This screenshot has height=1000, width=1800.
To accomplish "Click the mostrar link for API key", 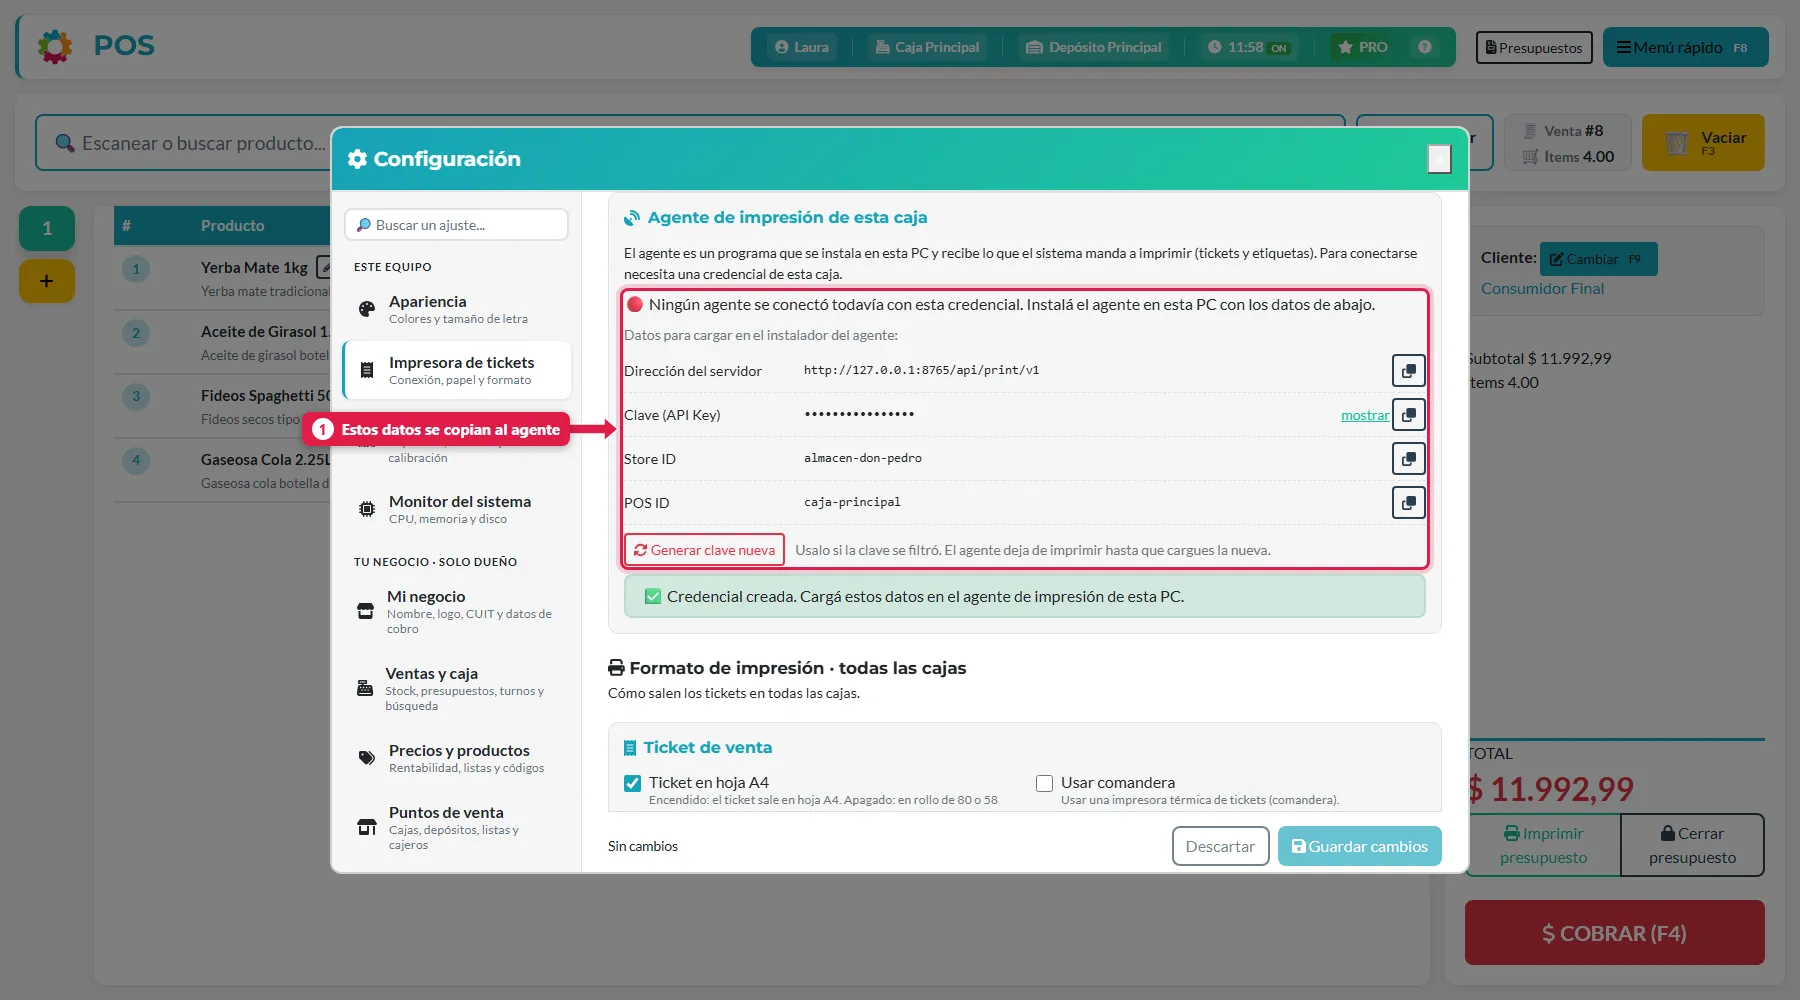I will (x=1365, y=415).
